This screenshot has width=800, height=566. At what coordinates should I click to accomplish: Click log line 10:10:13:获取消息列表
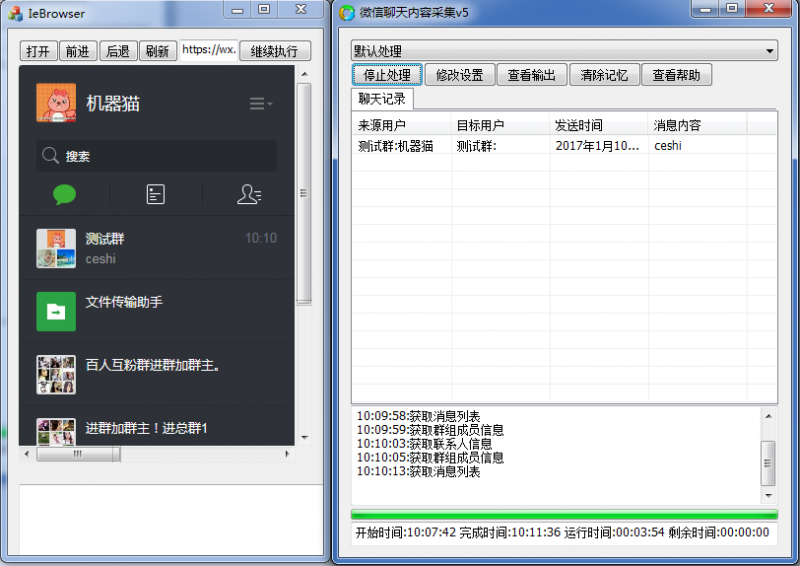click(x=418, y=471)
